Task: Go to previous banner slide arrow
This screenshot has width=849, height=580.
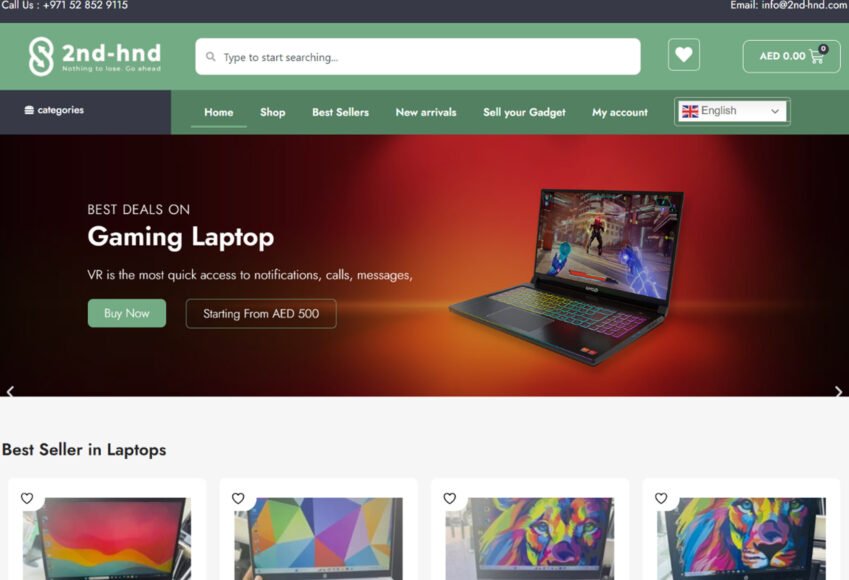Action: coord(10,391)
